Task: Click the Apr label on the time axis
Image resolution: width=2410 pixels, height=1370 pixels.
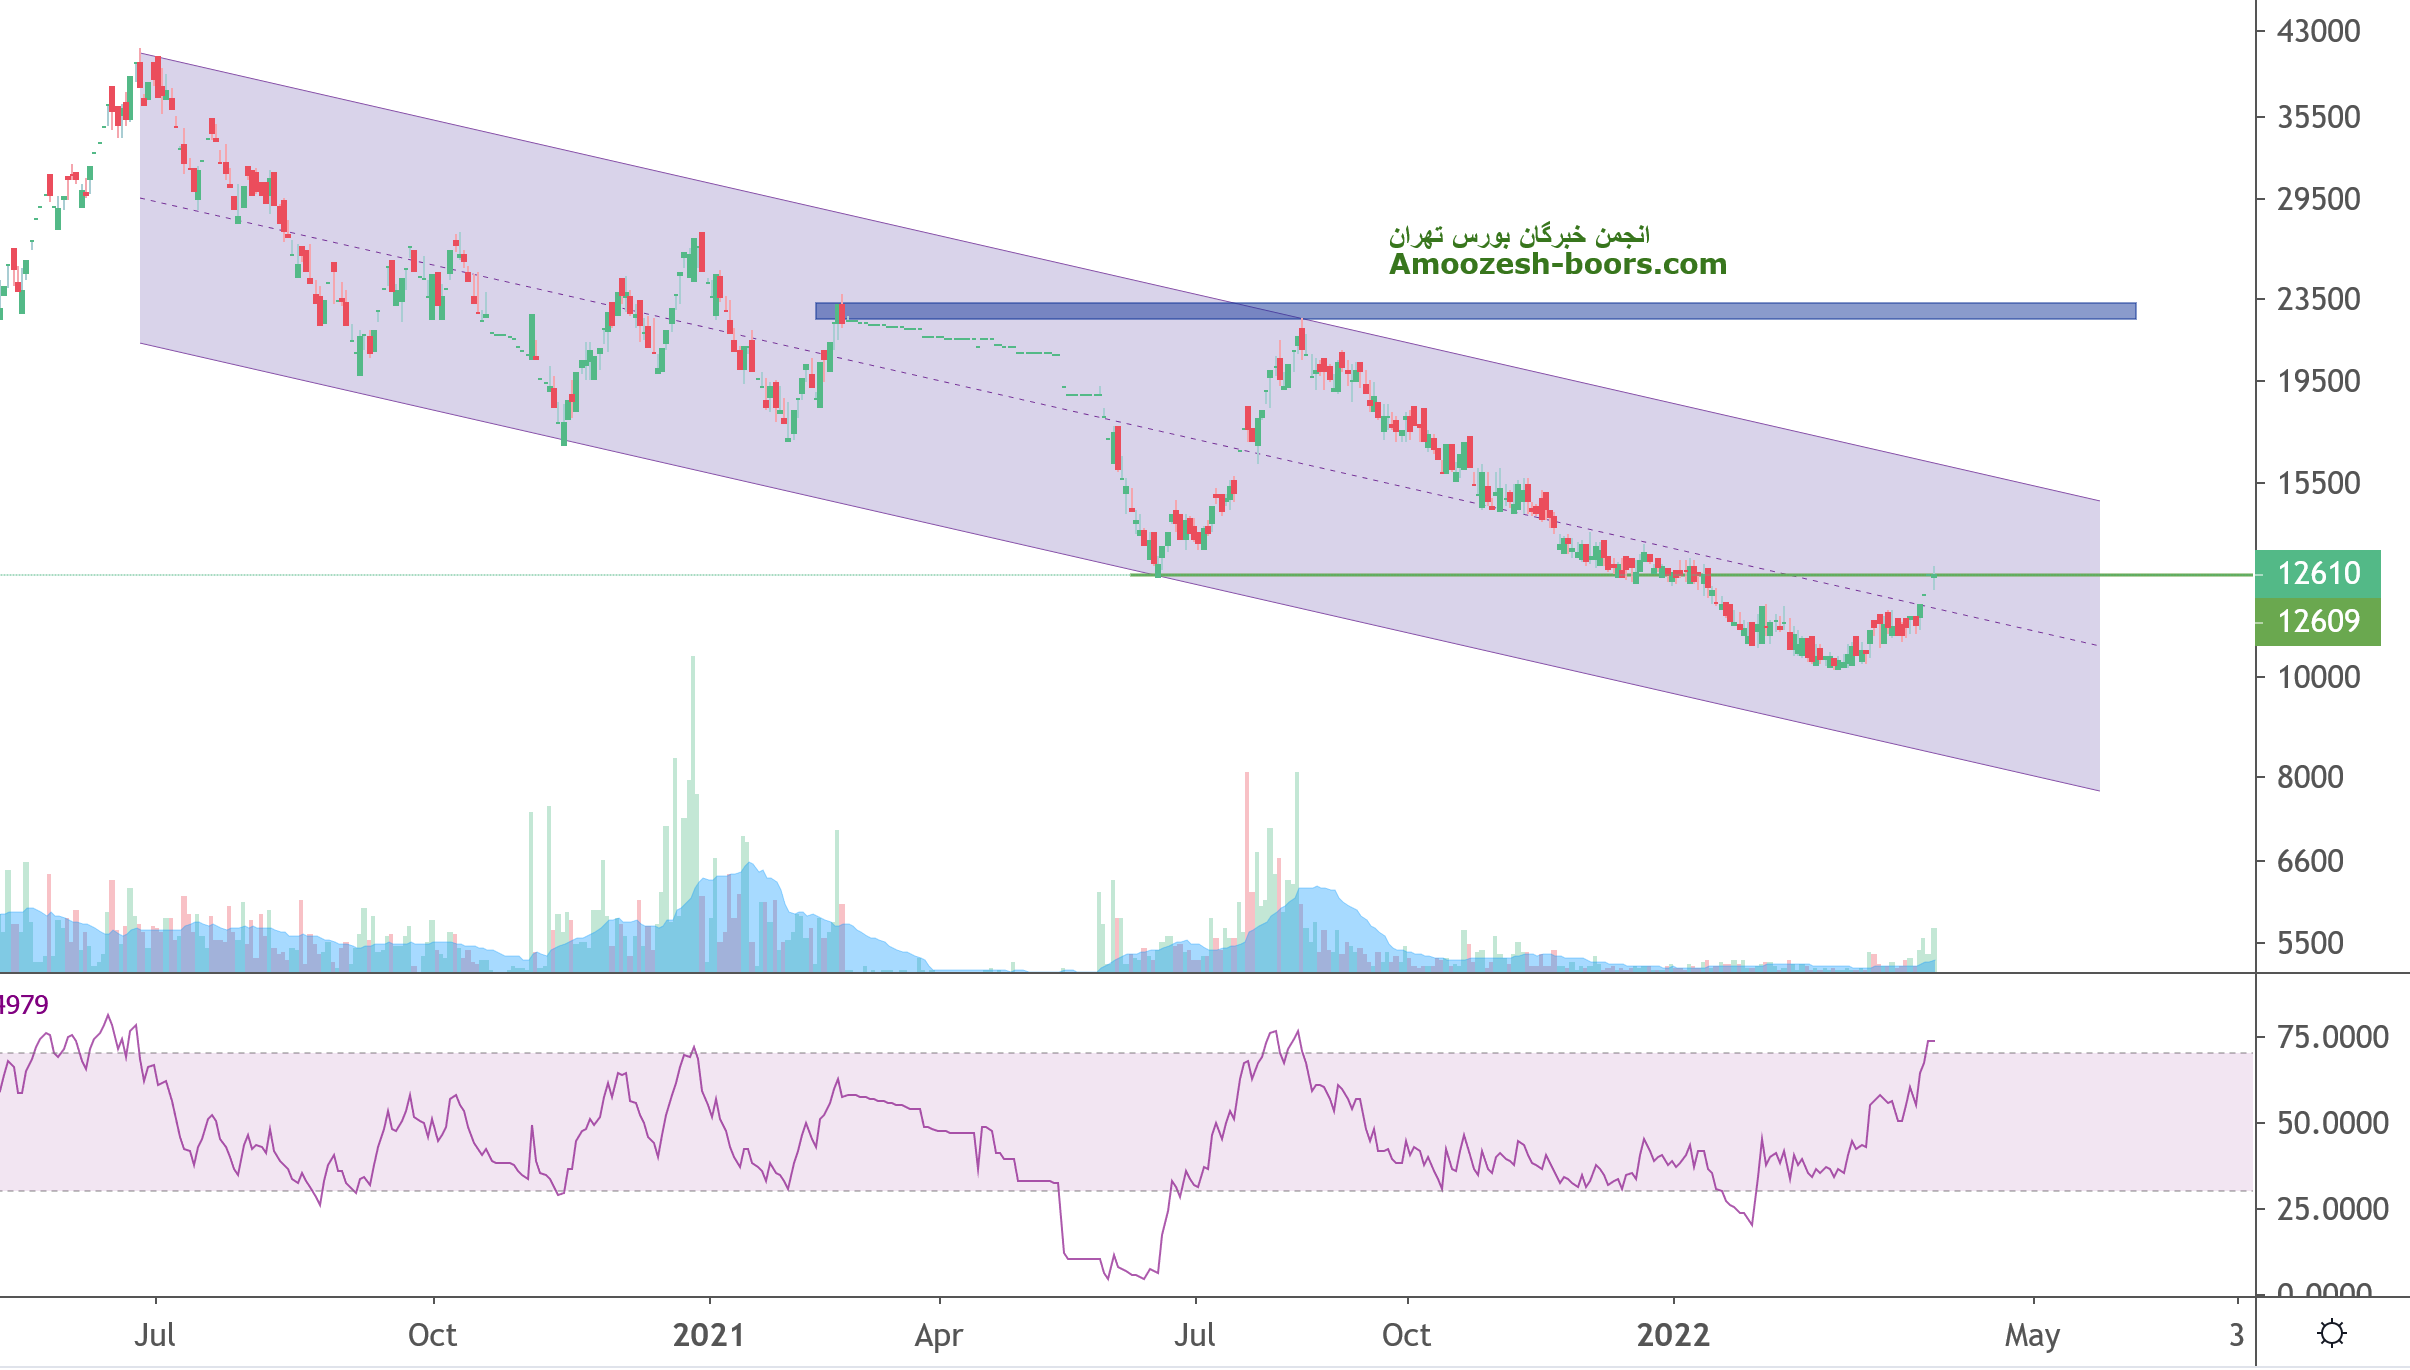Action: coord(939,1335)
